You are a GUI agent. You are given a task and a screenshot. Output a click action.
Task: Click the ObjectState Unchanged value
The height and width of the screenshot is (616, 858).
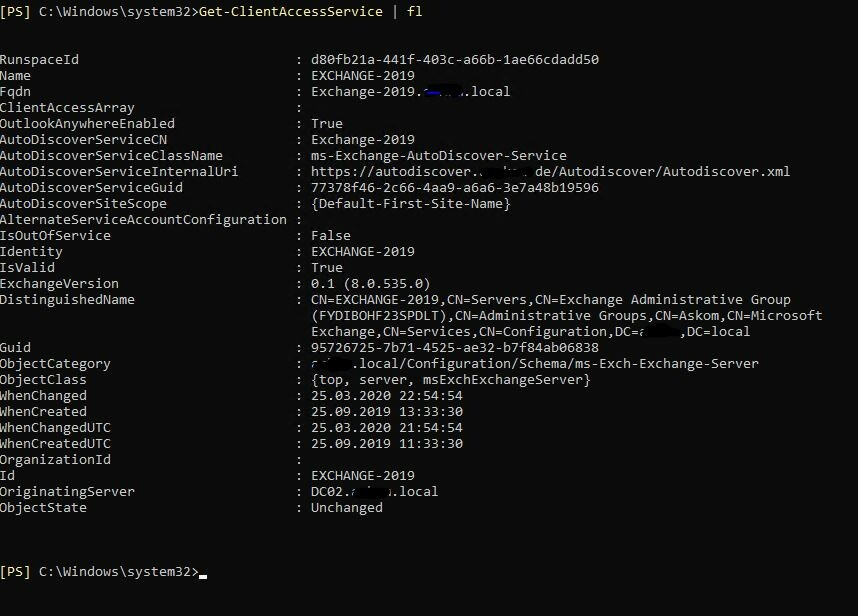[x=346, y=508]
